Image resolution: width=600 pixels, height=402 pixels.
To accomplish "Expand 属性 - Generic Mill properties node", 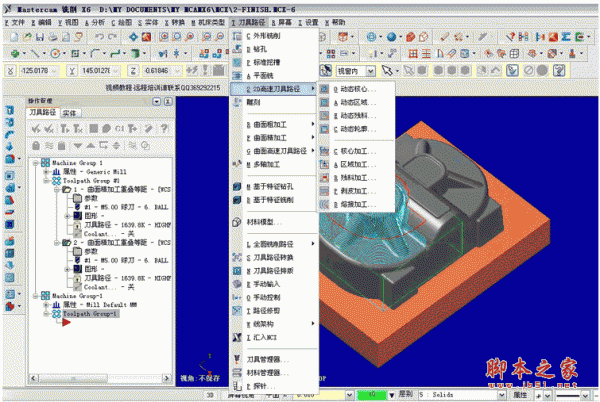I will tap(46, 172).
